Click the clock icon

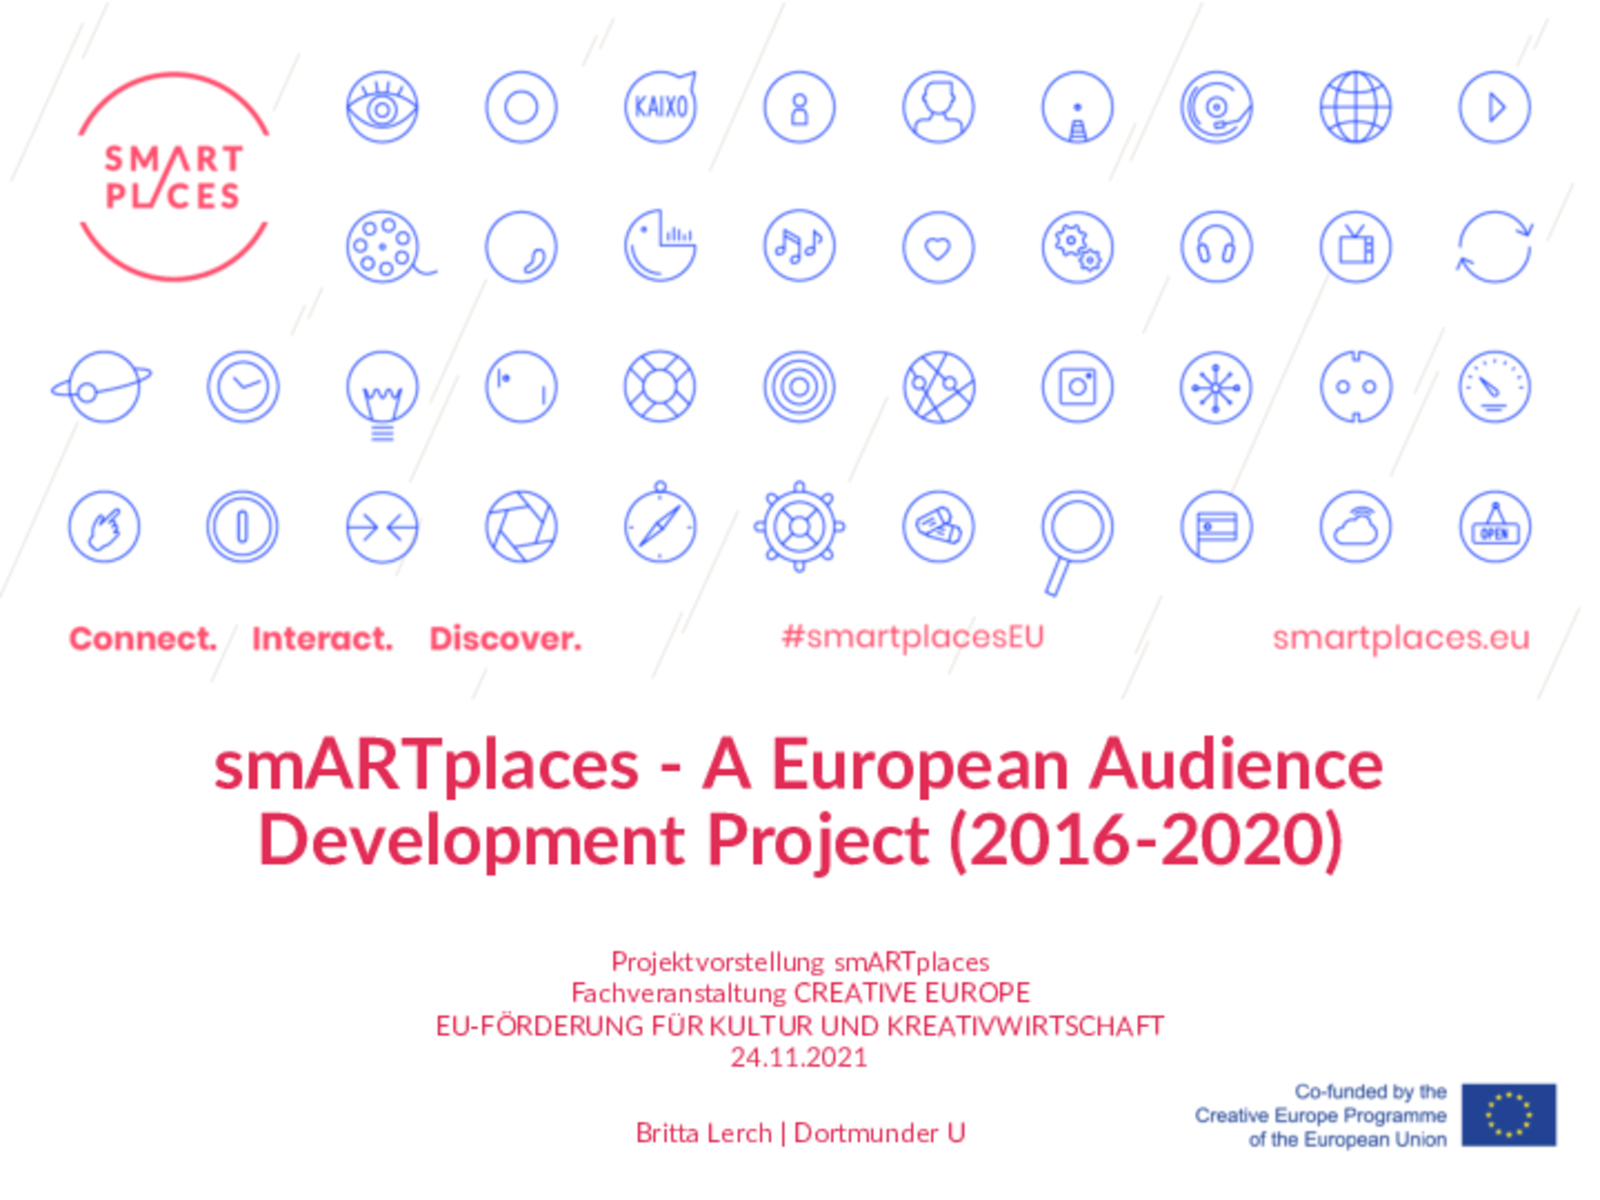click(x=243, y=386)
